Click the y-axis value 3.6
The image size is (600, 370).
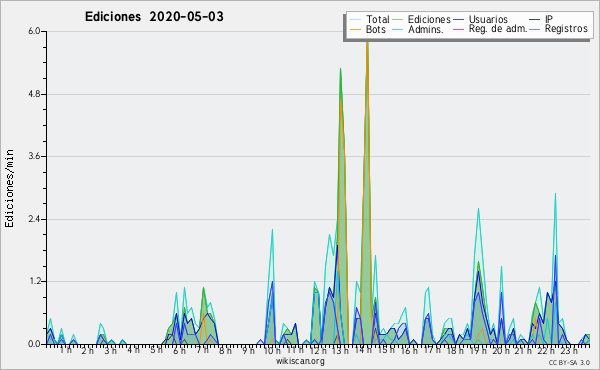click(x=34, y=156)
